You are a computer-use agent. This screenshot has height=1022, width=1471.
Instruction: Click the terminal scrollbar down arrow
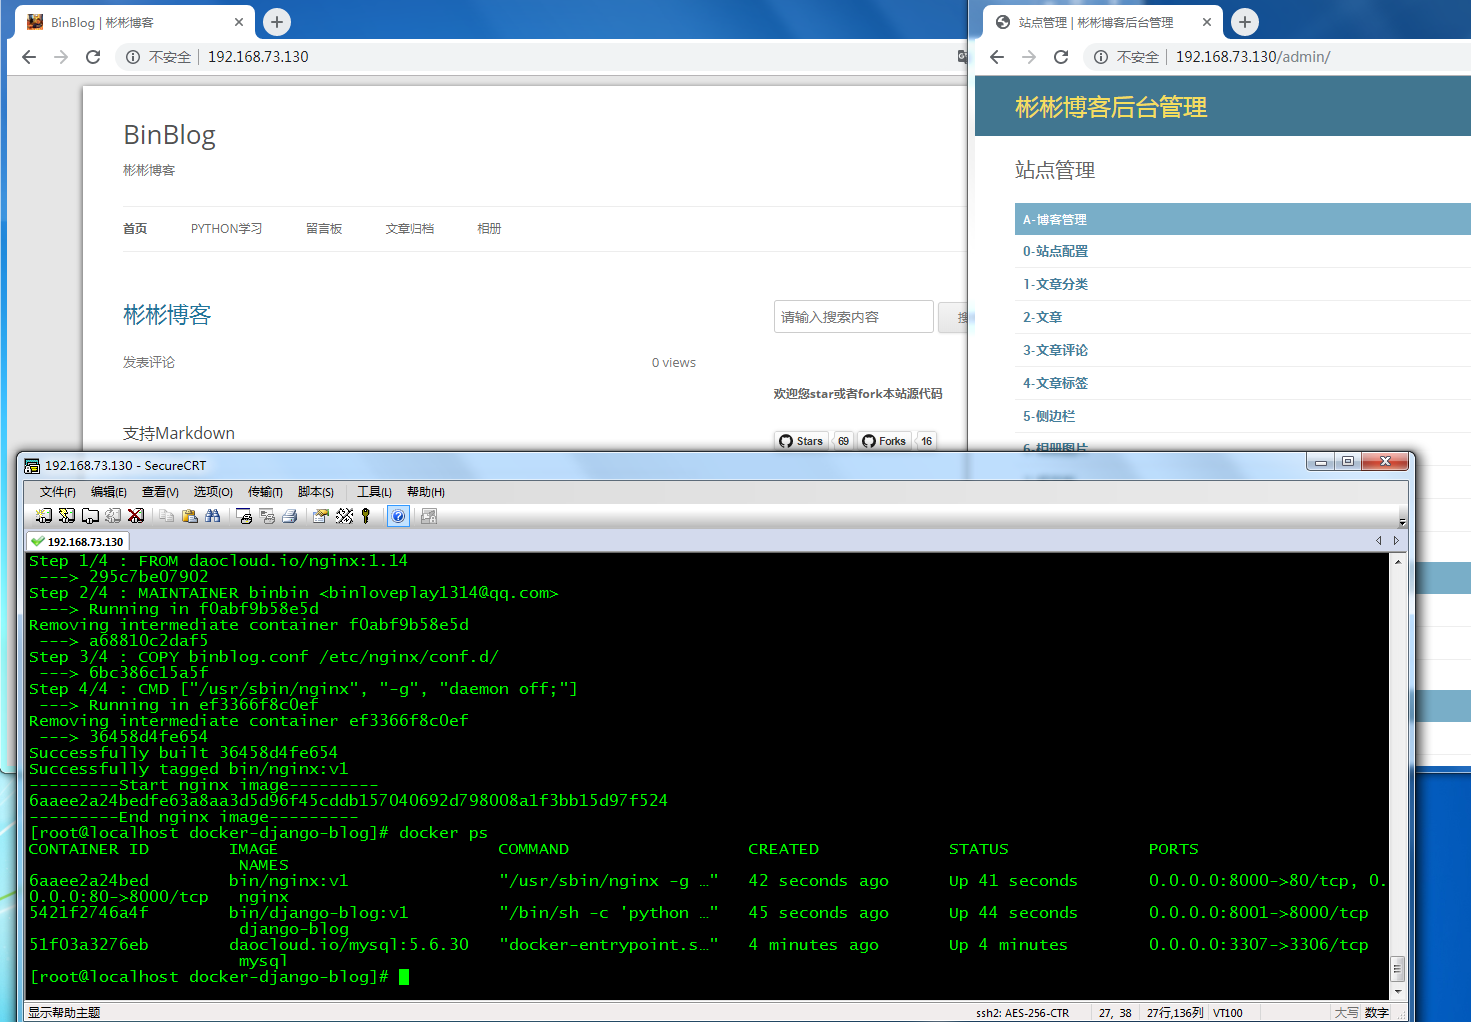coord(1398,991)
